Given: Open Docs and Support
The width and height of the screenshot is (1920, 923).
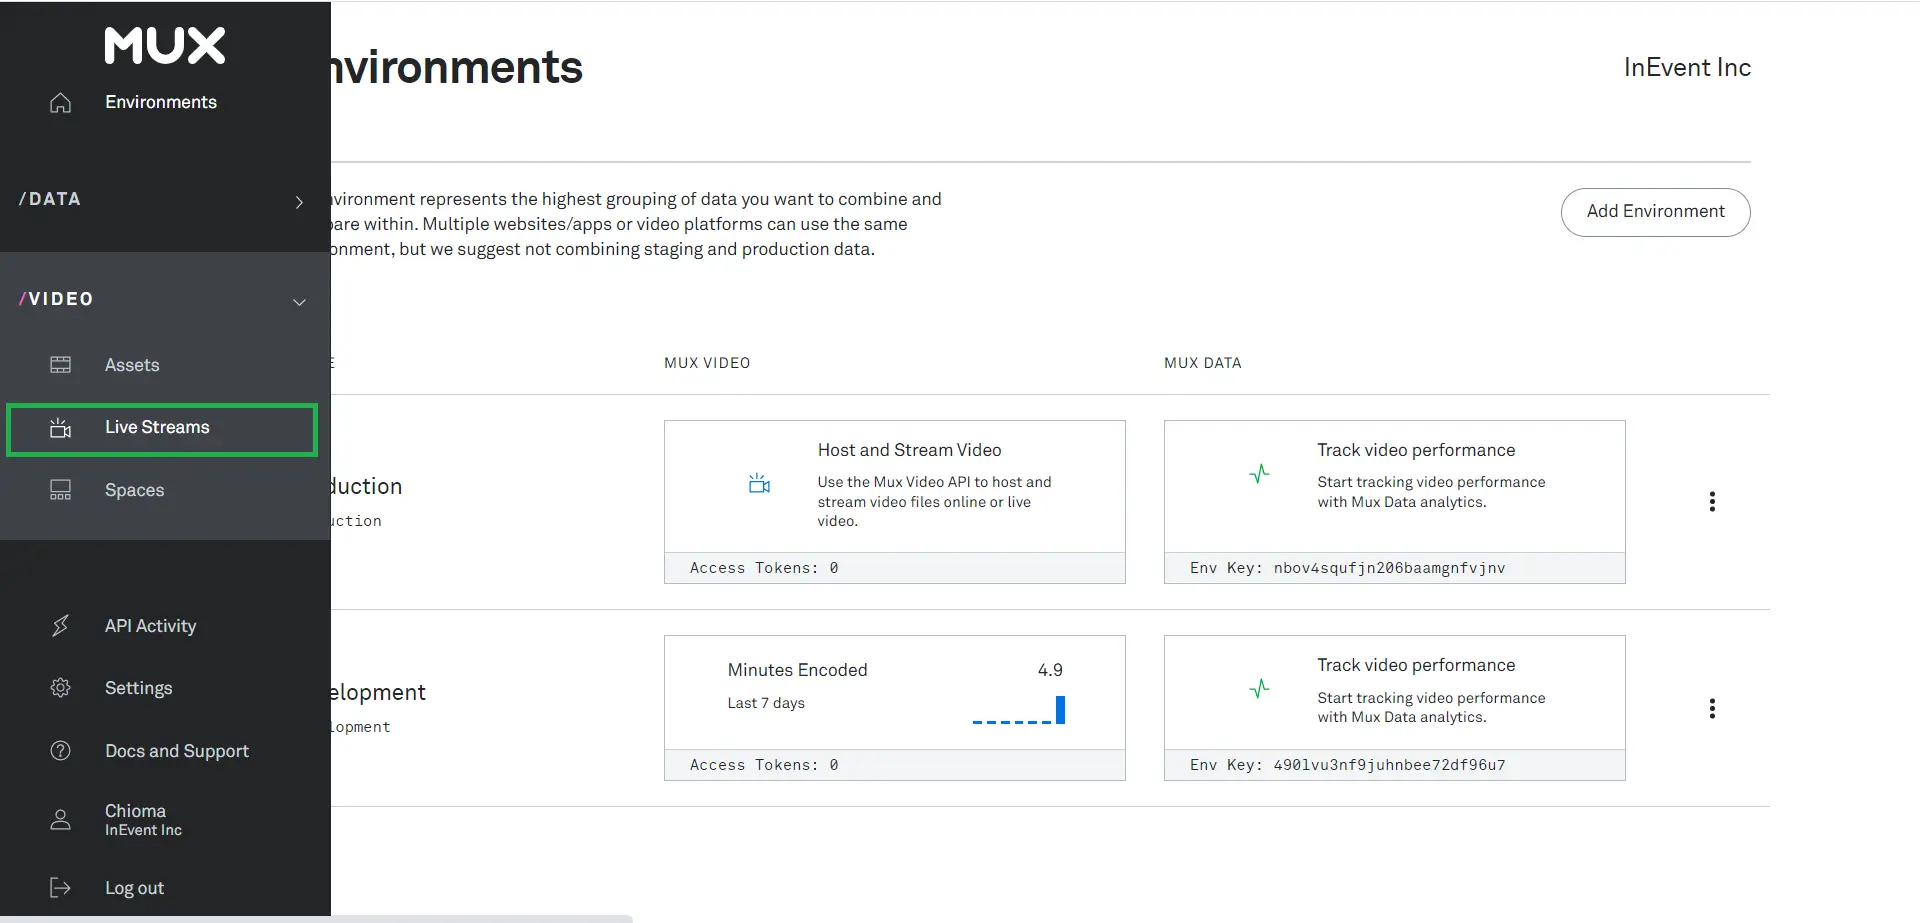Looking at the screenshot, I should point(177,751).
